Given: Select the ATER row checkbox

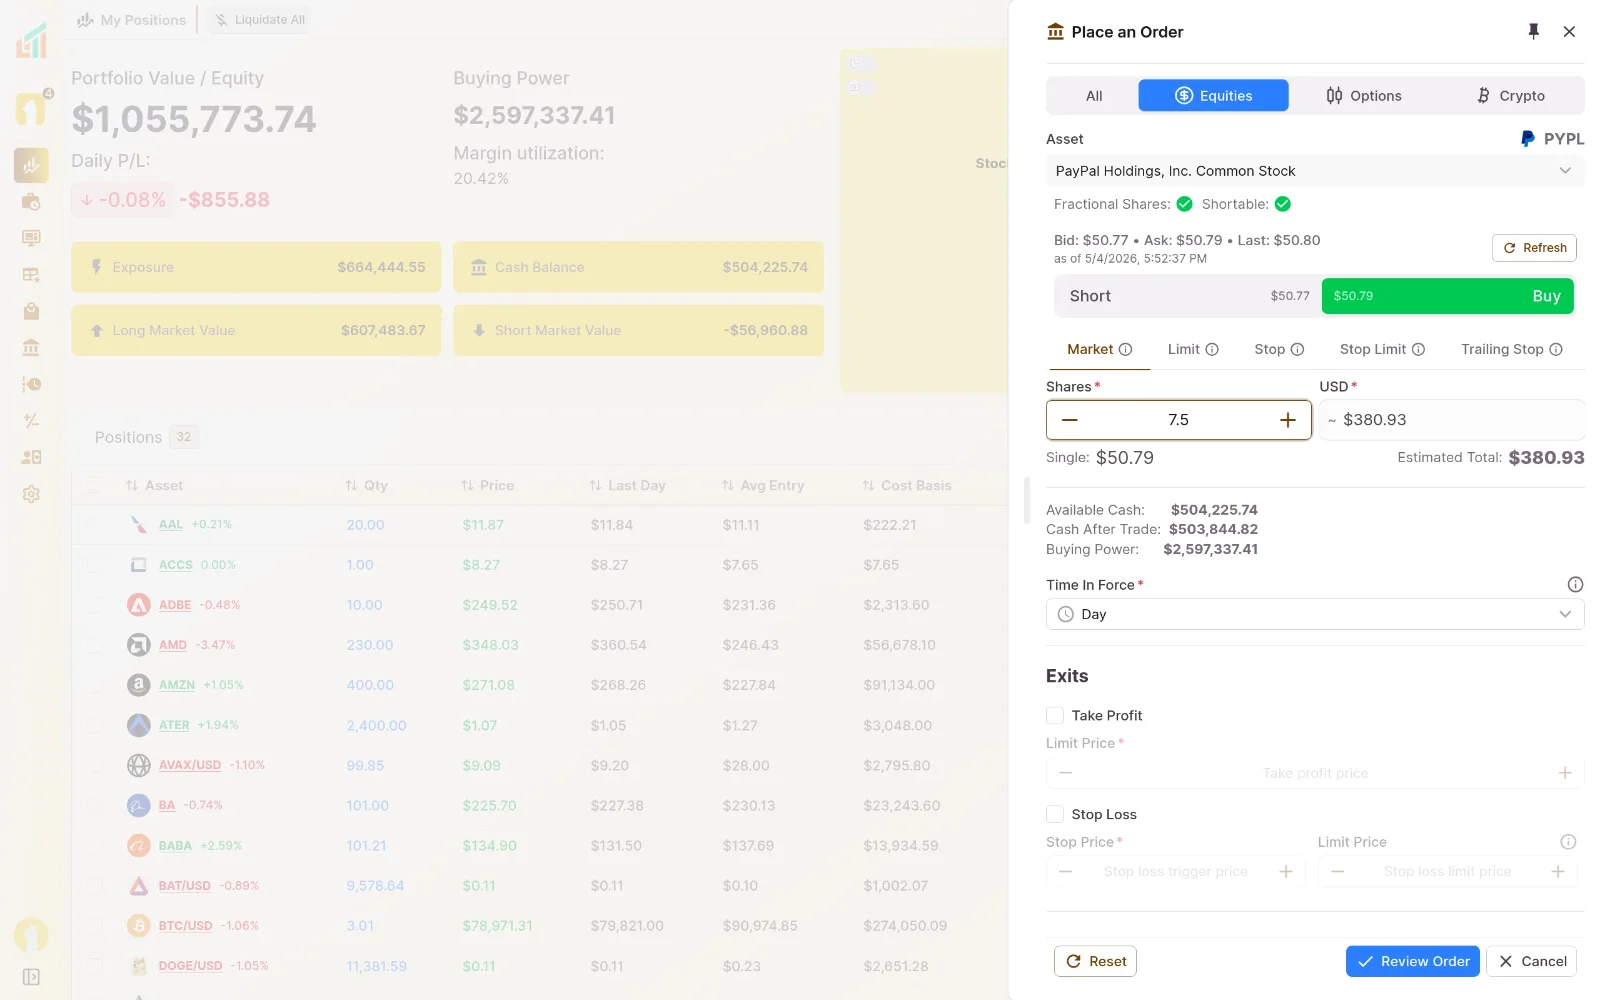Looking at the screenshot, I should tap(95, 725).
